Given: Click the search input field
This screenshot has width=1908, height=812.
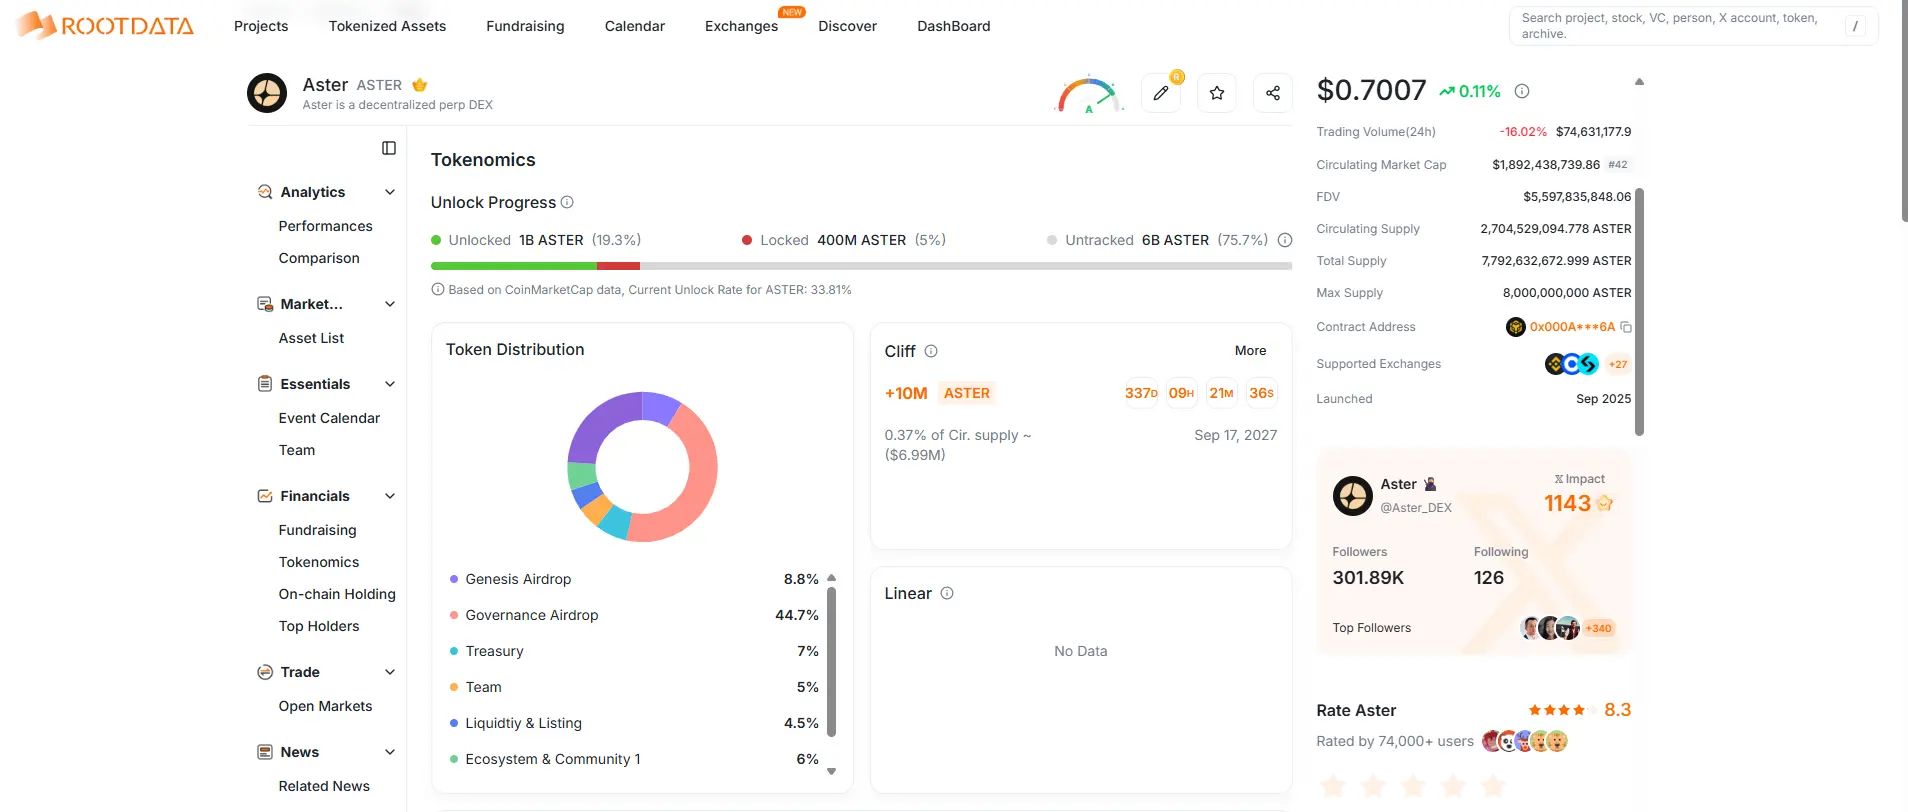Looking at the screenshot, I should tap(1693, 26).
